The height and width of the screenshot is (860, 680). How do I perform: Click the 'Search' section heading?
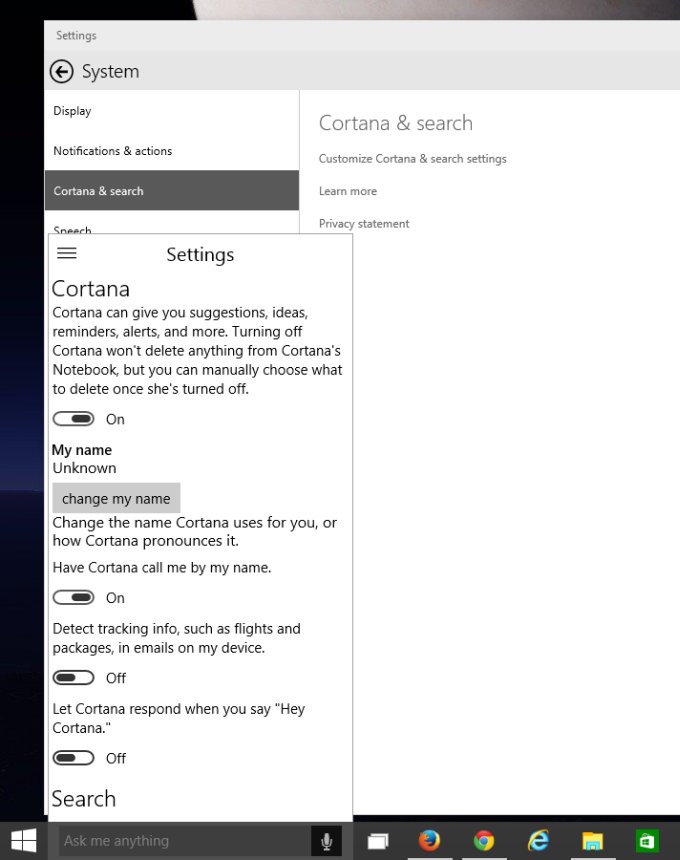point(84,799)
